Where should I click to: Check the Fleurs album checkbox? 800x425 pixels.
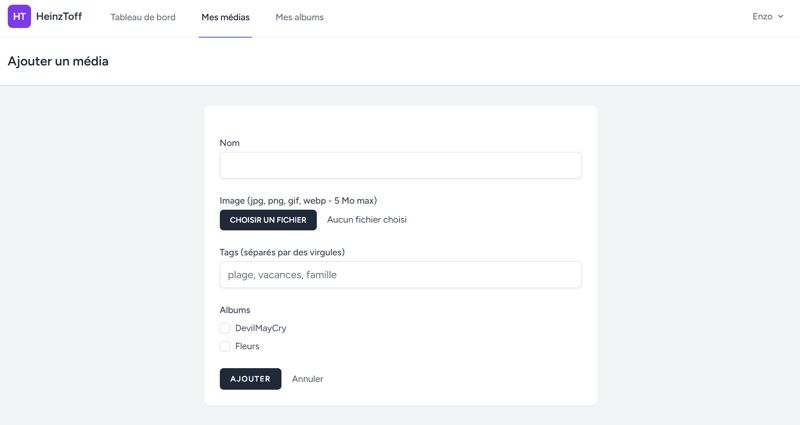(225, 346)
